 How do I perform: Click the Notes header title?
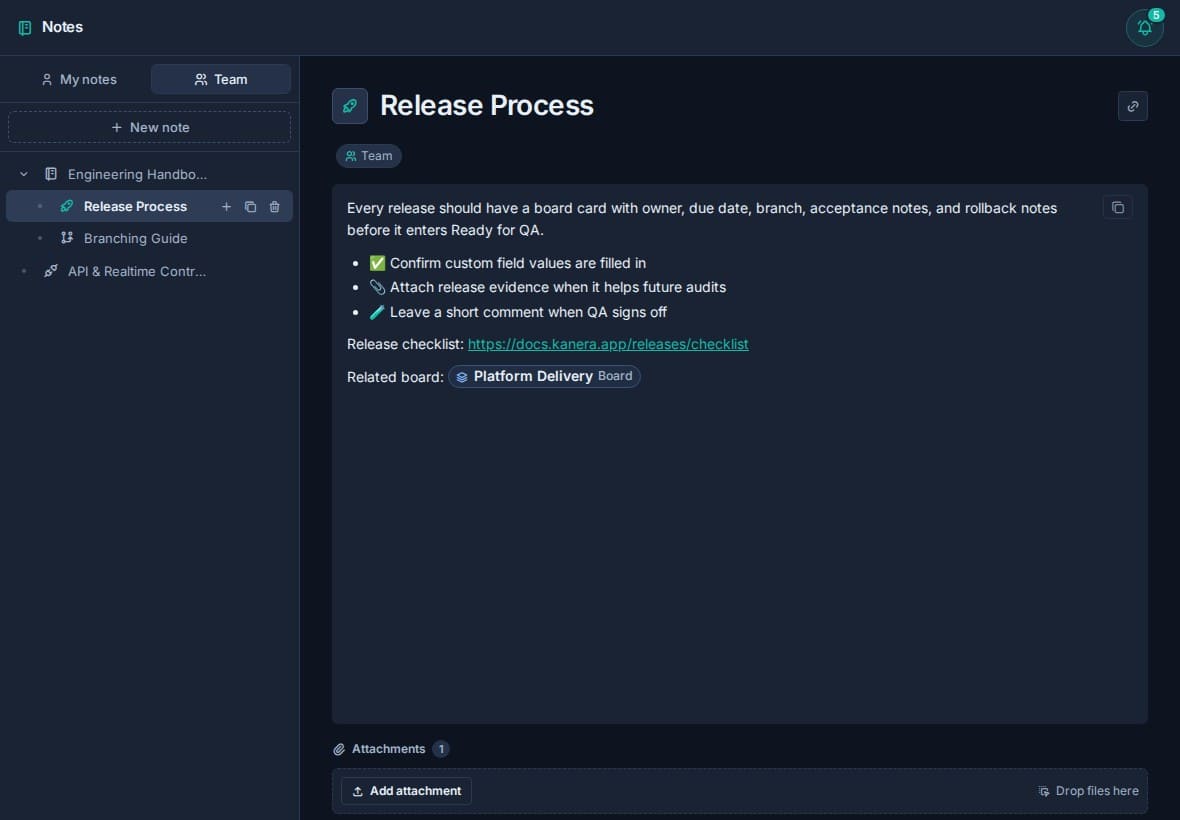(62, 27)
